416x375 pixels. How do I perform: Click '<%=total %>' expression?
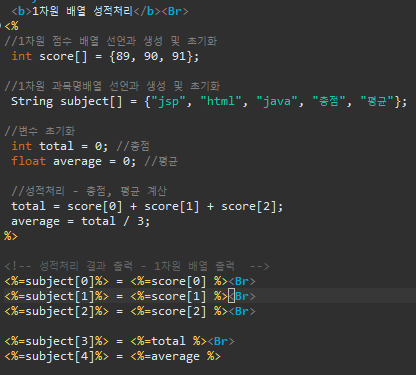point(168,341)
